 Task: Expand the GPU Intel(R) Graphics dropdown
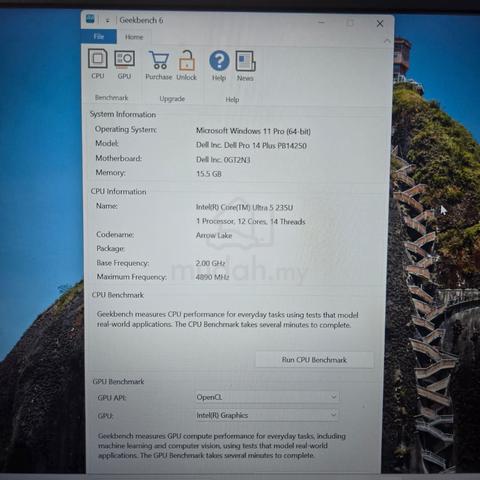point(267,415)
